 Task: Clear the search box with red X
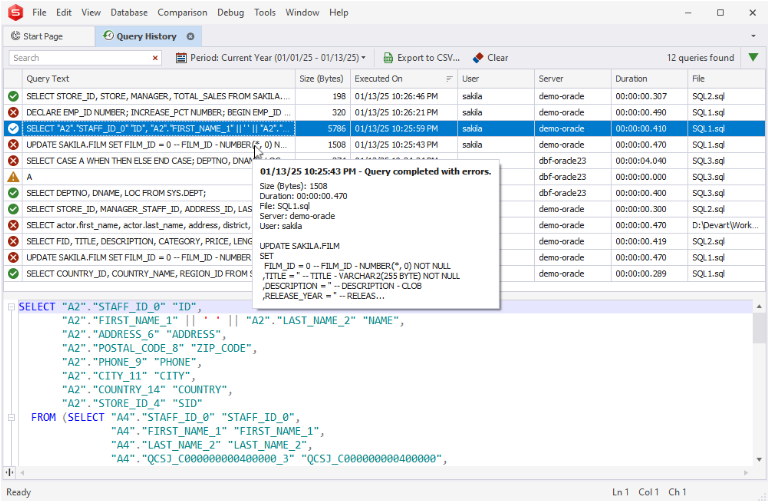(x=156, y=58)
